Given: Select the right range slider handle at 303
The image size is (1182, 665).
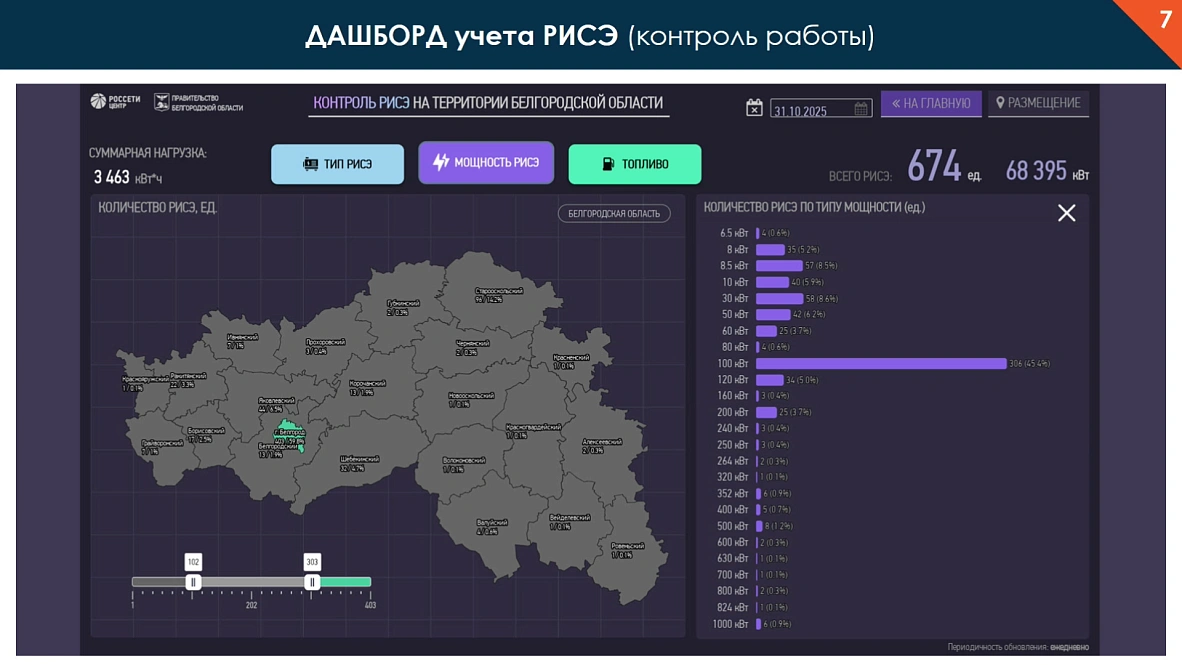Looking at the screenshot, I should click(x=312, y=582).
